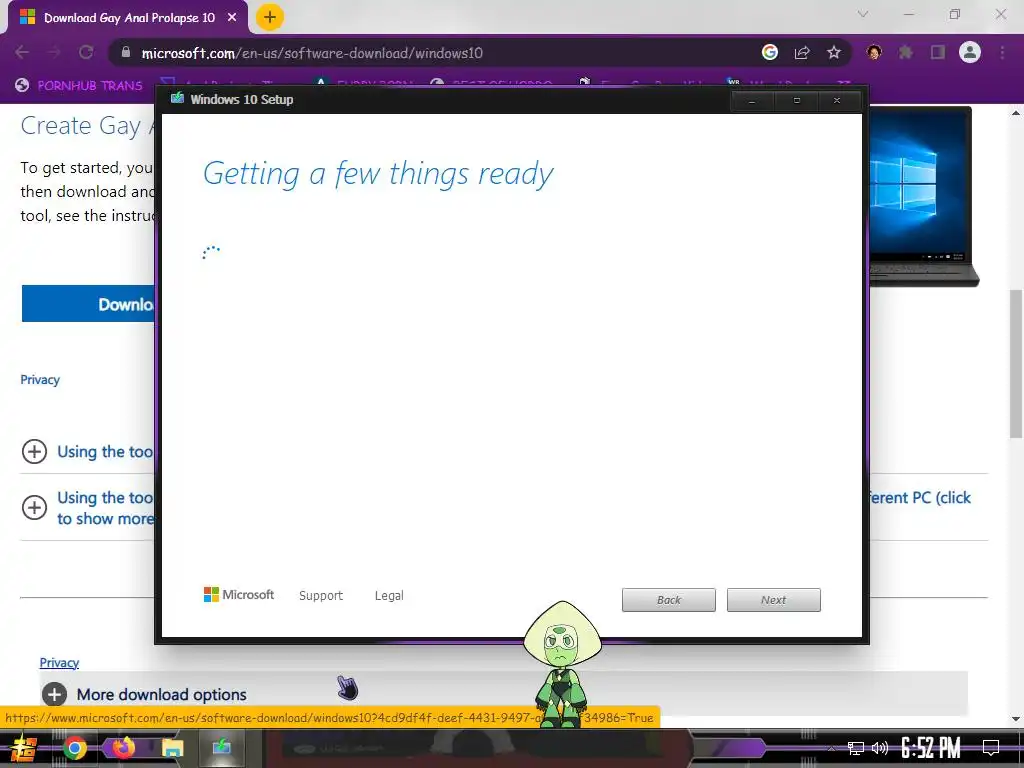
Task: Expand first 'Using the tool' section
Action: [x=88, y=451]
